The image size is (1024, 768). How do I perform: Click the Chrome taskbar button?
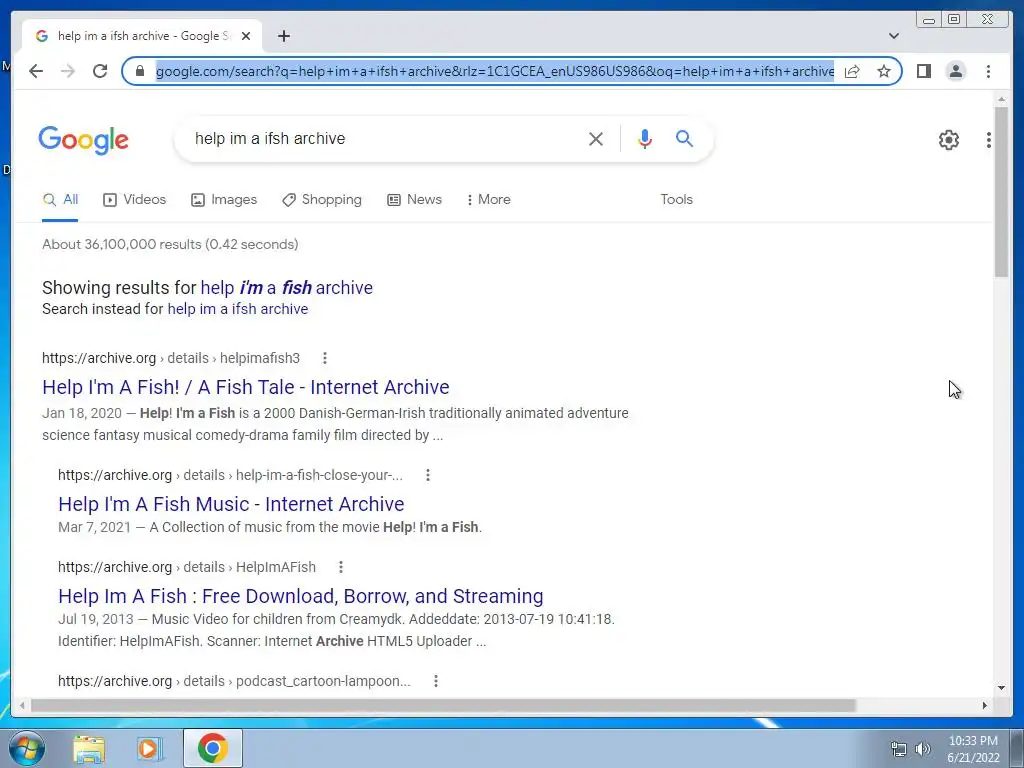click(x=213, y=748)
